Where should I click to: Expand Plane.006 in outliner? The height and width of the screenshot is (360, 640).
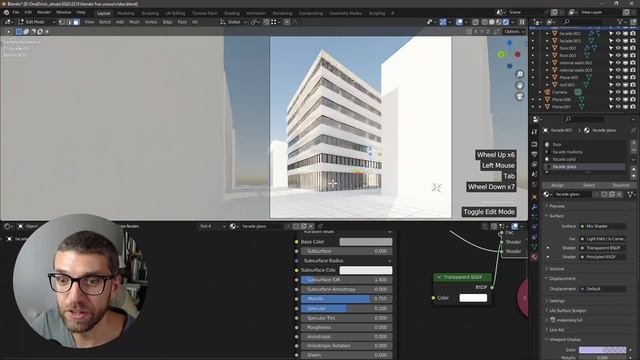(x=540, y=100)
